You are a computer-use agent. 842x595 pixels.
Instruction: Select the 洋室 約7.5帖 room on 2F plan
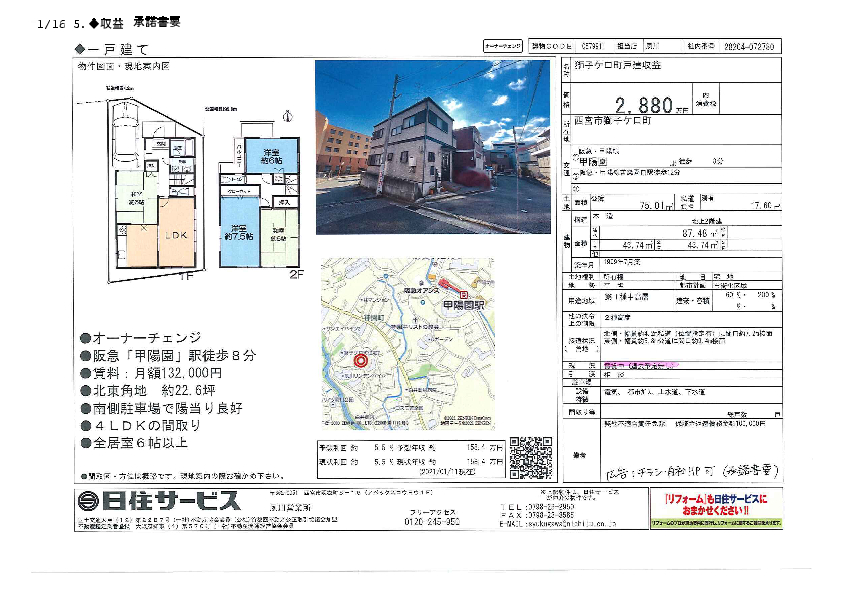point(239,232)
